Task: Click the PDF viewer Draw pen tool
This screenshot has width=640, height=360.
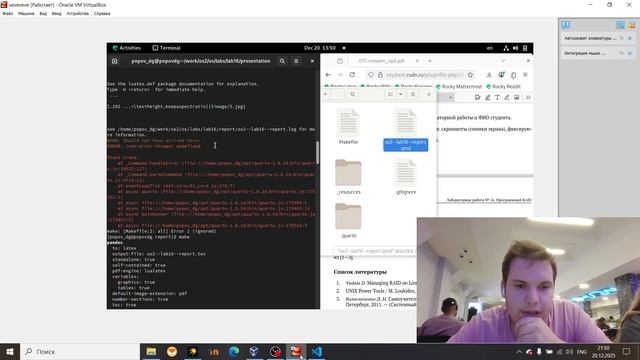Action: tap(507, 98)
